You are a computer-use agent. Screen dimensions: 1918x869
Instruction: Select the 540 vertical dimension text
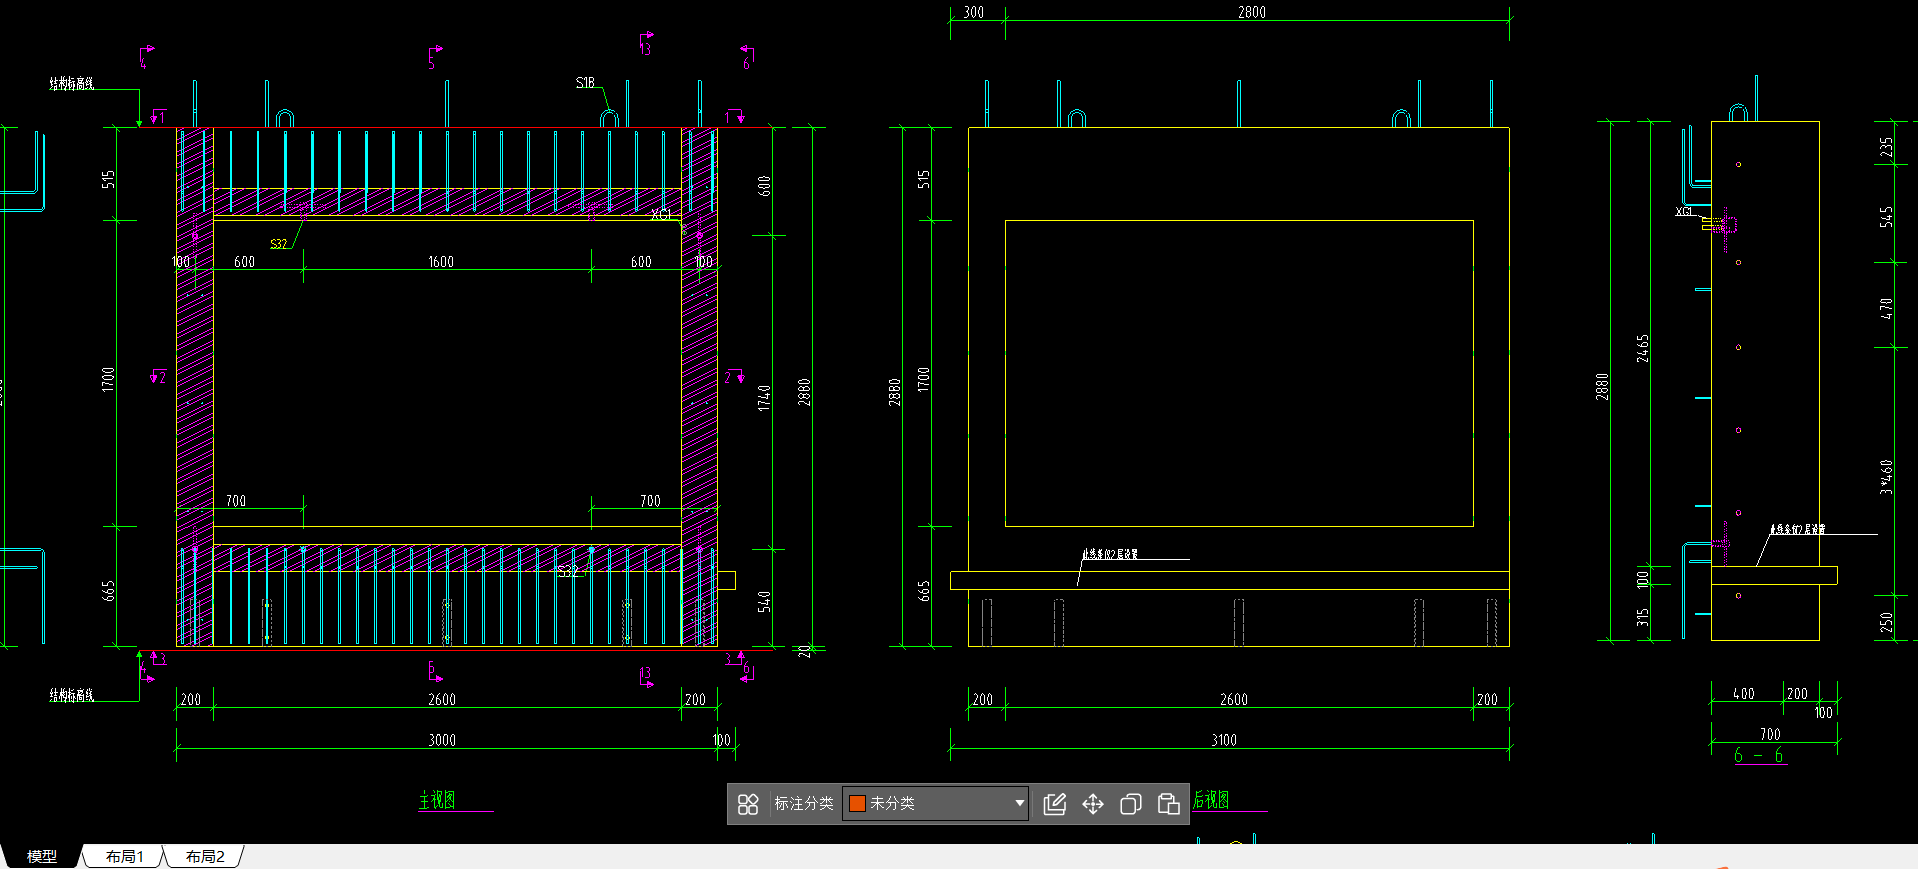(x=764, y=602)
